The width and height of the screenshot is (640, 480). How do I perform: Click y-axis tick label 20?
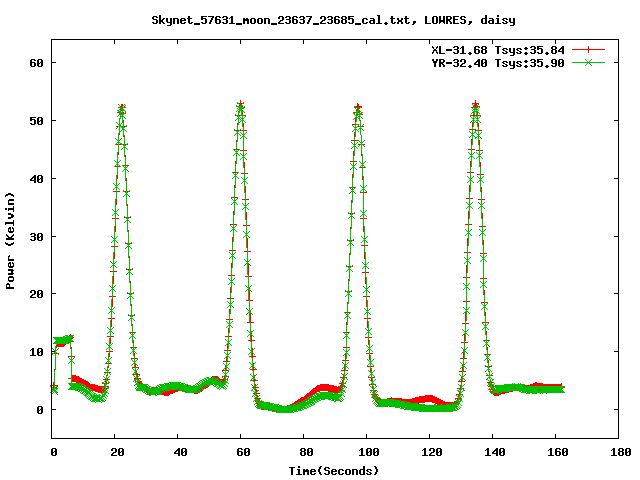[36, 294]
